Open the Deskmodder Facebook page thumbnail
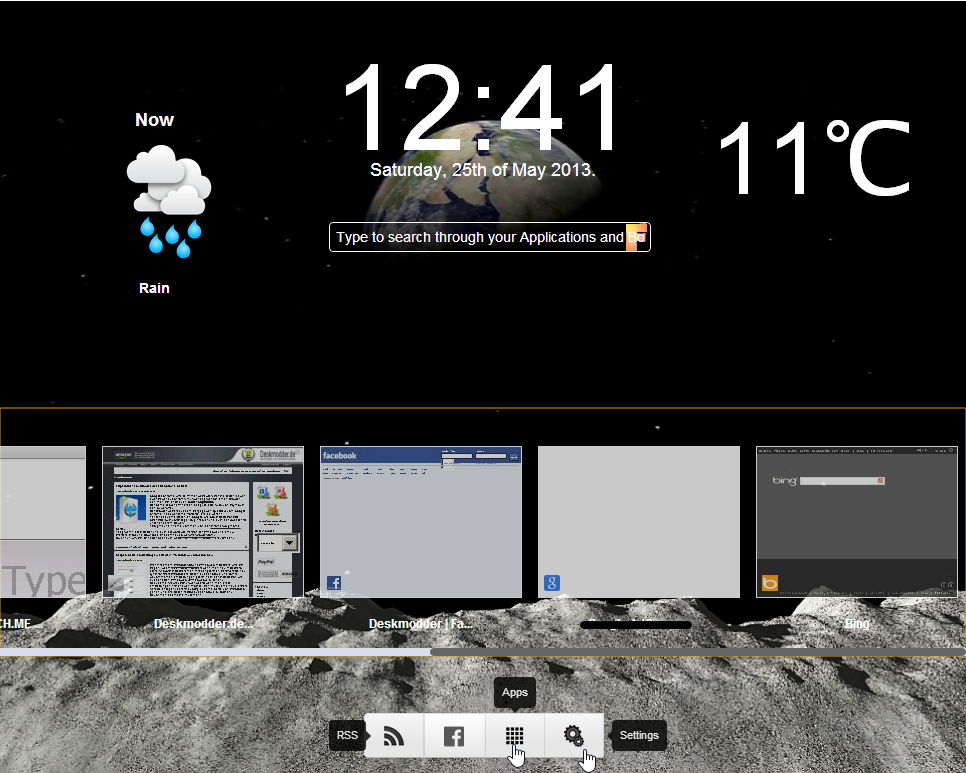966x773 pixels. (421, 522)
